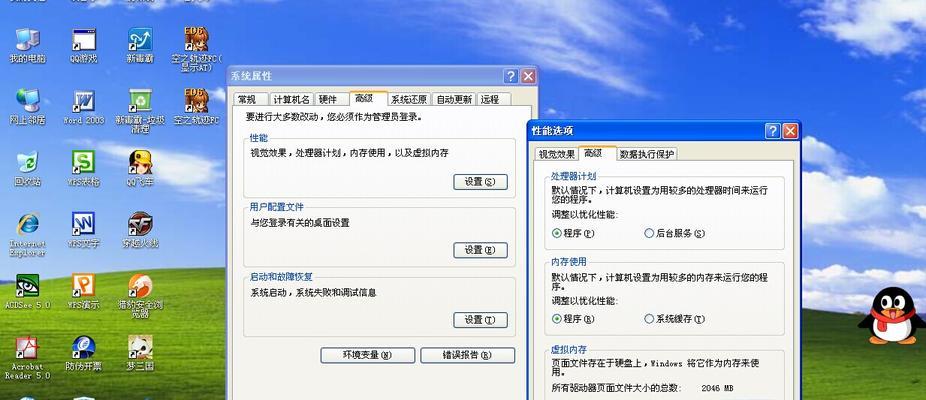The height and width of the screenshot is (400, 926).
Task: Close the 系统属性 window
Action: coord(529,76)
